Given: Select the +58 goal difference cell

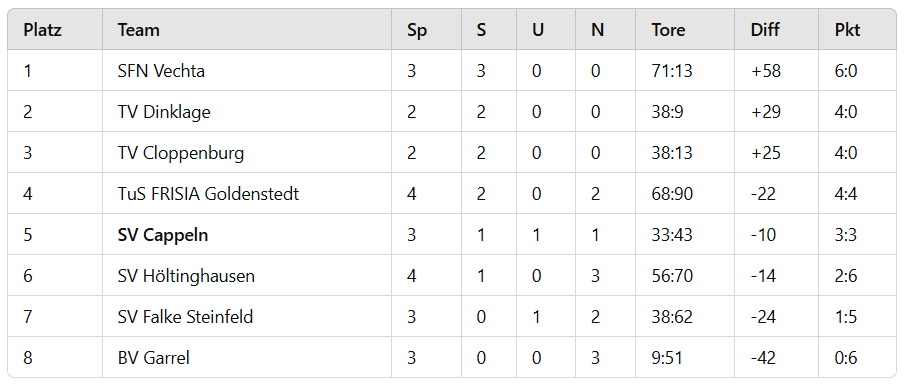Looking at the screenshot, I should [766, 71].
